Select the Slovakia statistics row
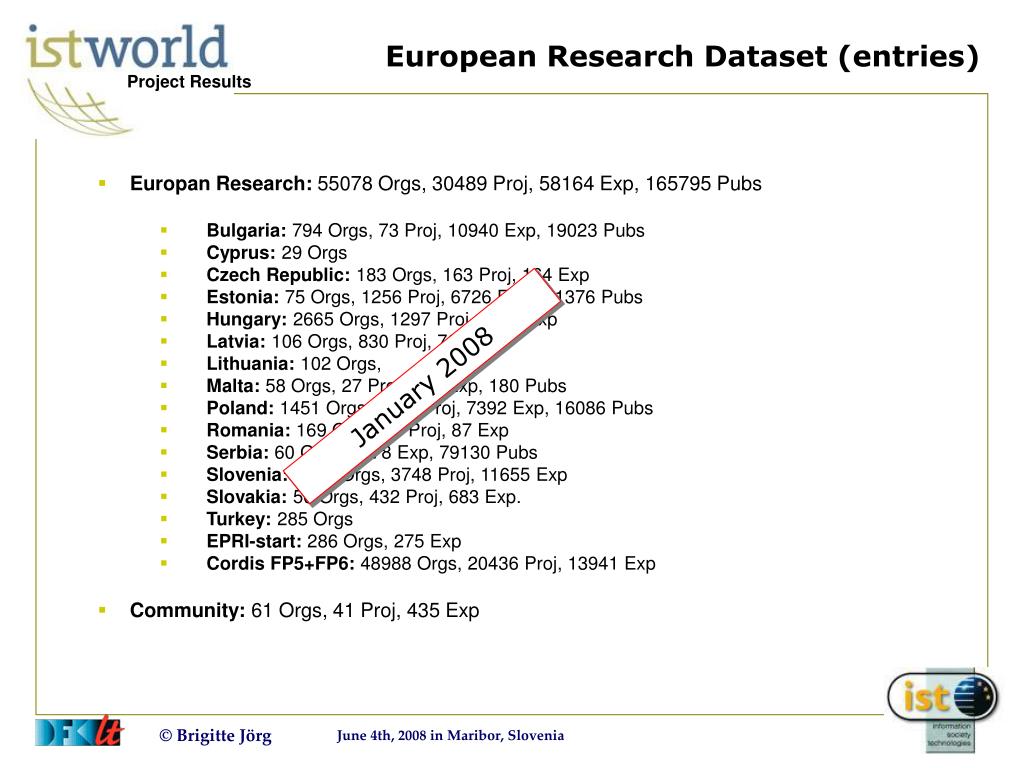 [364, 497]
